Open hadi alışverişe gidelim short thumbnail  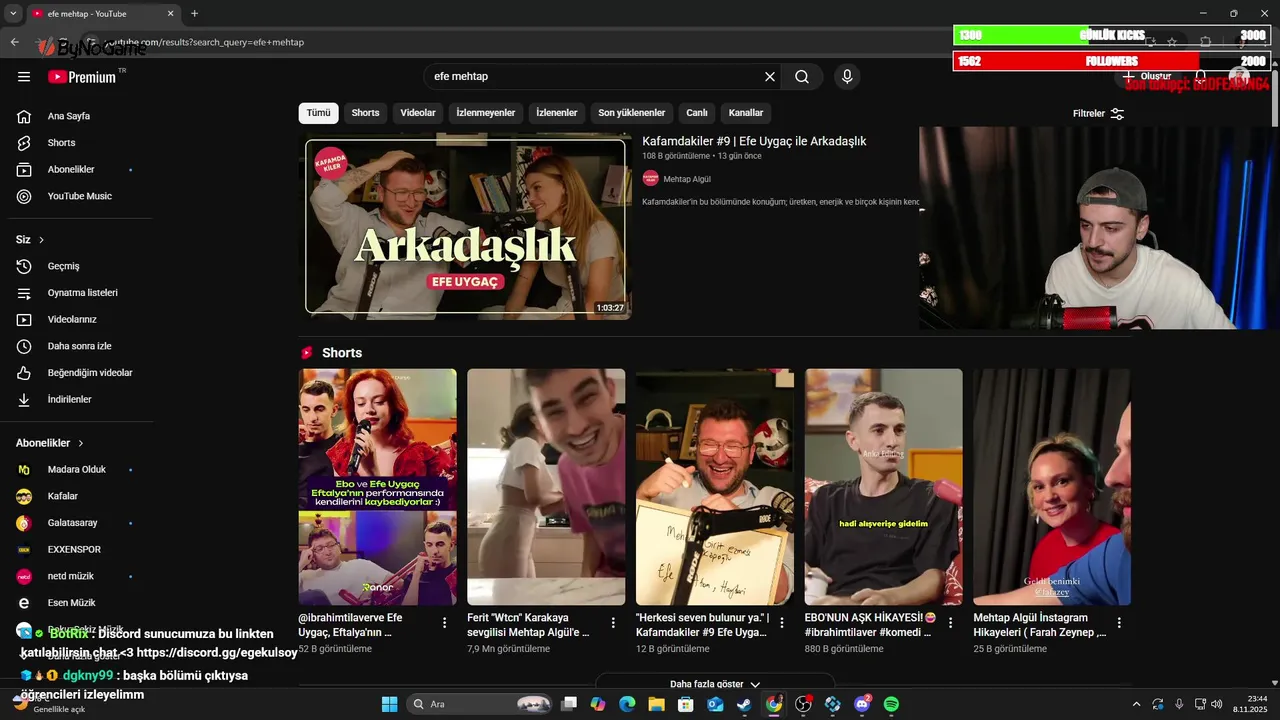click(x=884, y=487)
